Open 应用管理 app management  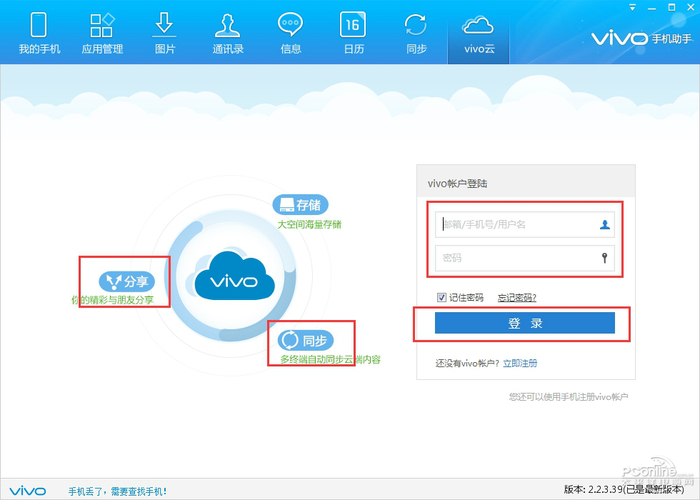click(102, 33)
